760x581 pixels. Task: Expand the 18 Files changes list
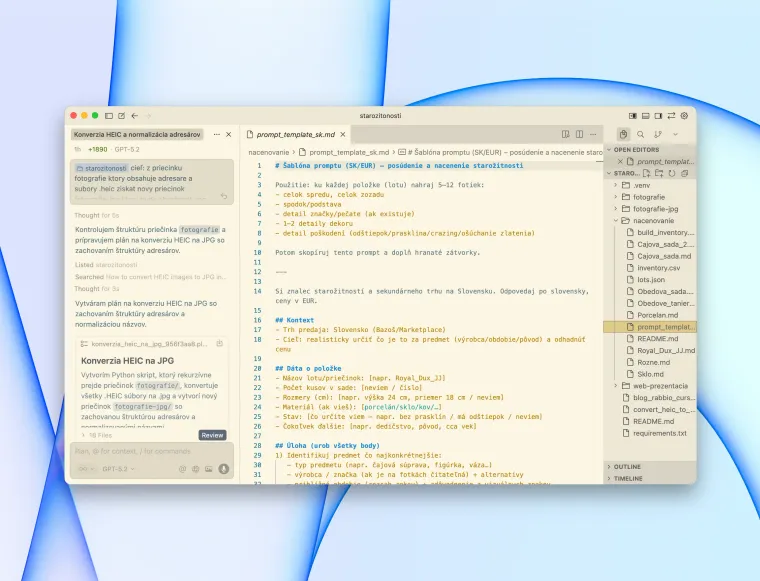[x=97, y=435]
